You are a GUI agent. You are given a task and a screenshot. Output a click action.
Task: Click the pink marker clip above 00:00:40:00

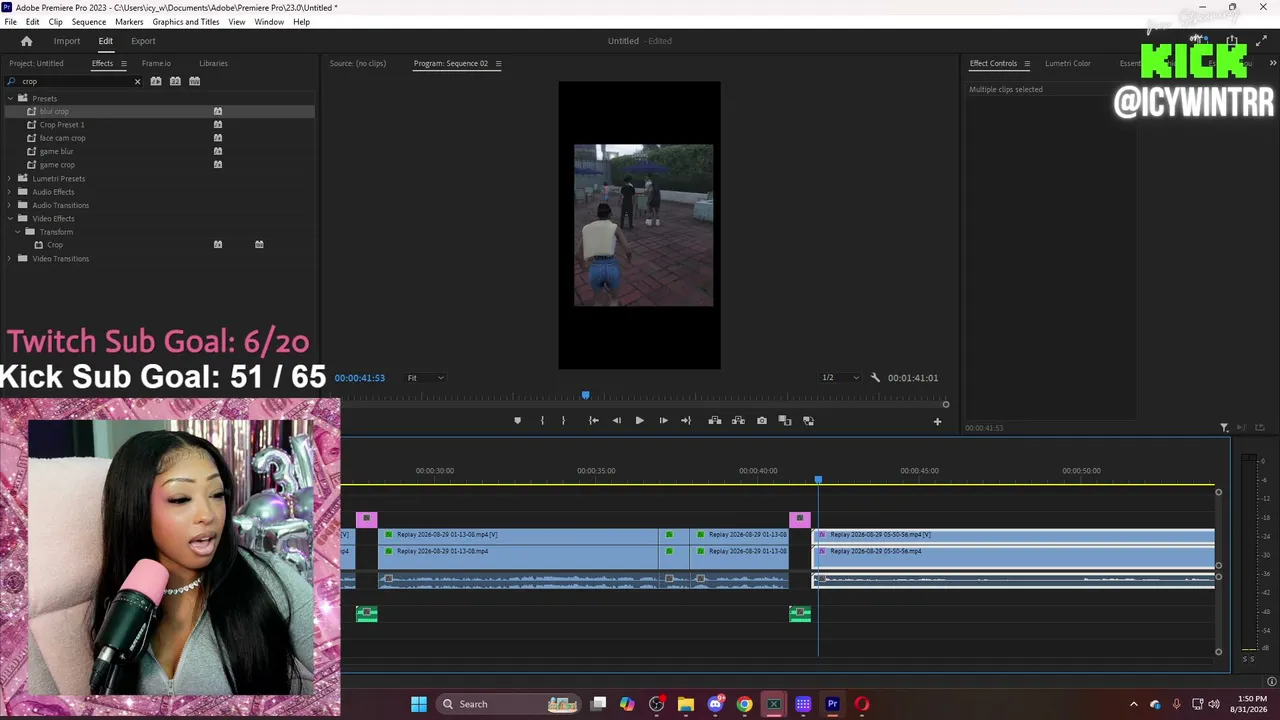(x=799, y=519)
